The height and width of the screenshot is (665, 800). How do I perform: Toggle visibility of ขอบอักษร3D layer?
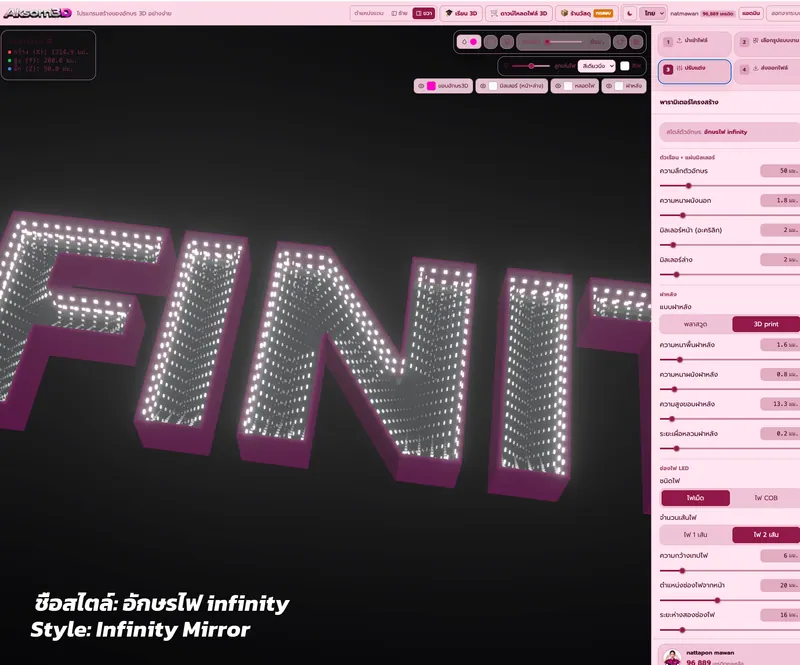point(421,86)
